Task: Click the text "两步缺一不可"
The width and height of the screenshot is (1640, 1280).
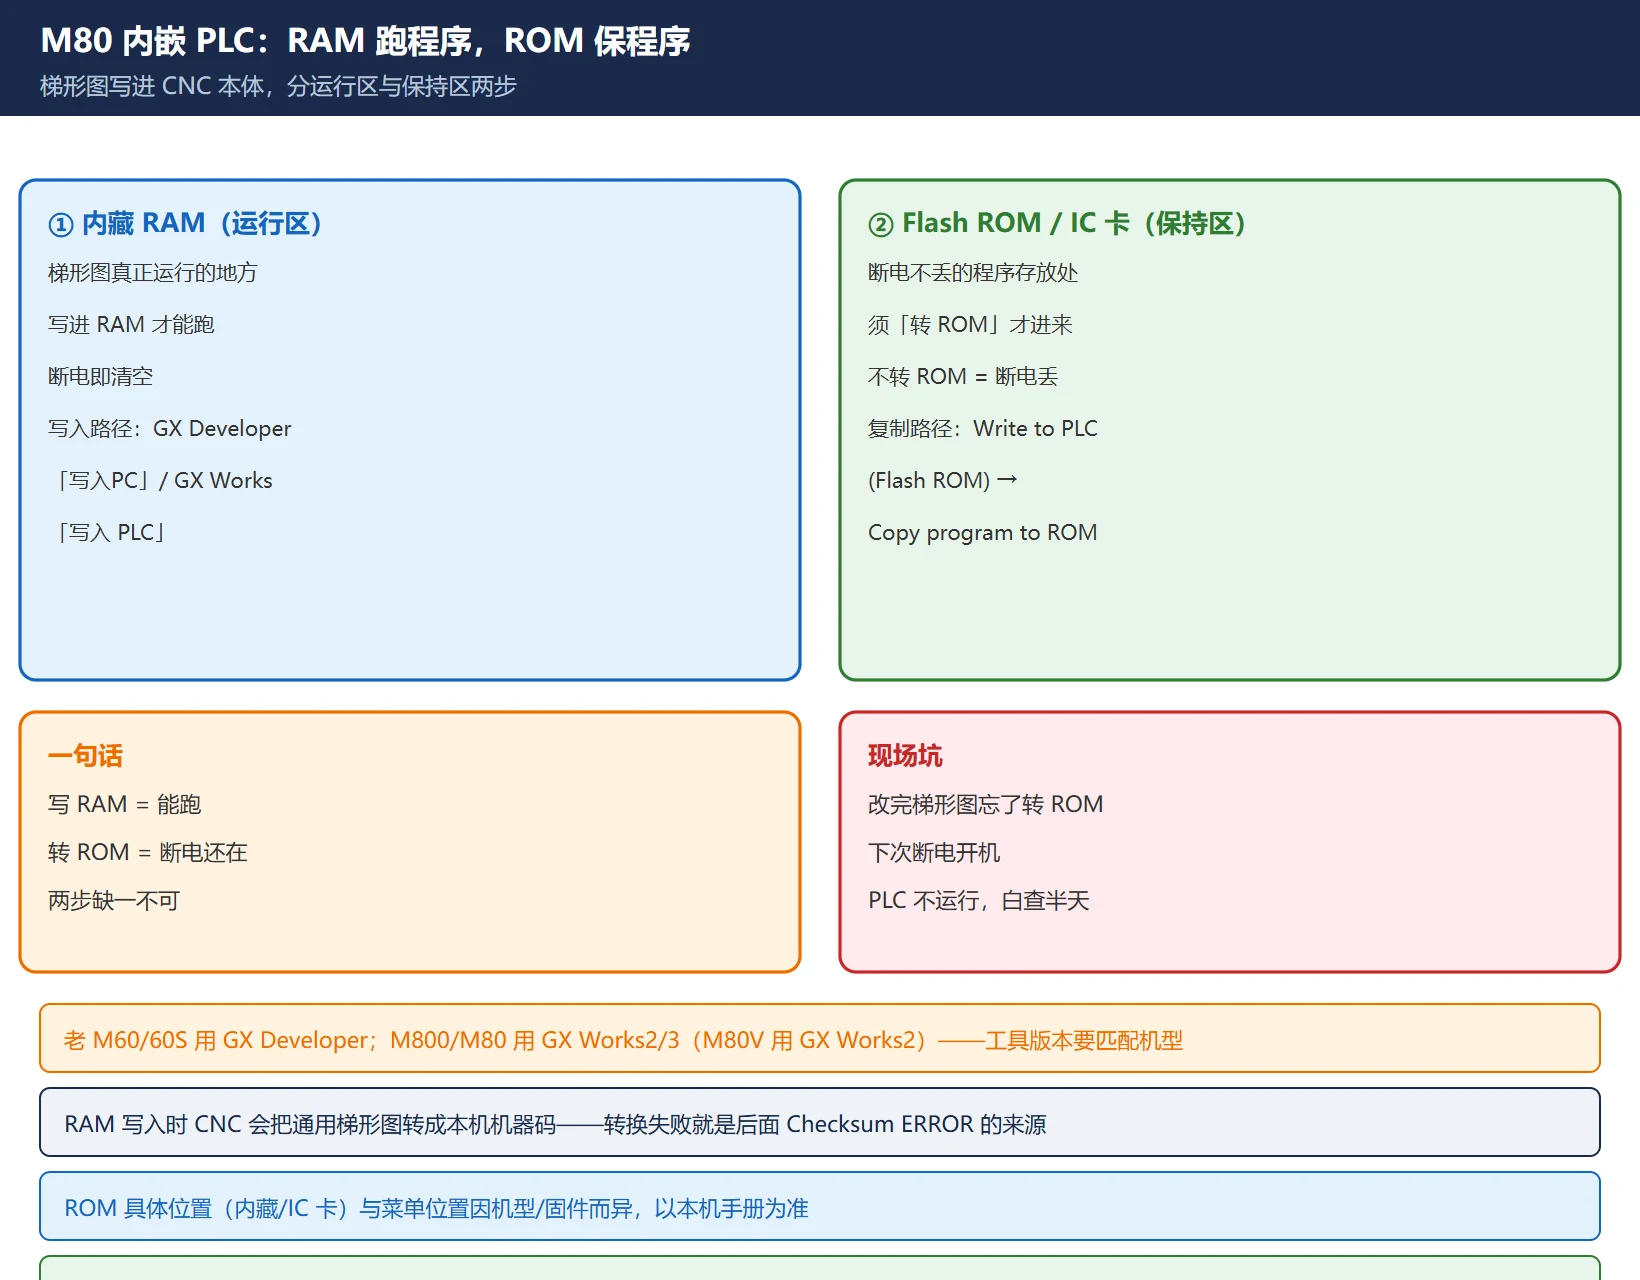Action: (x=114, y=901)
